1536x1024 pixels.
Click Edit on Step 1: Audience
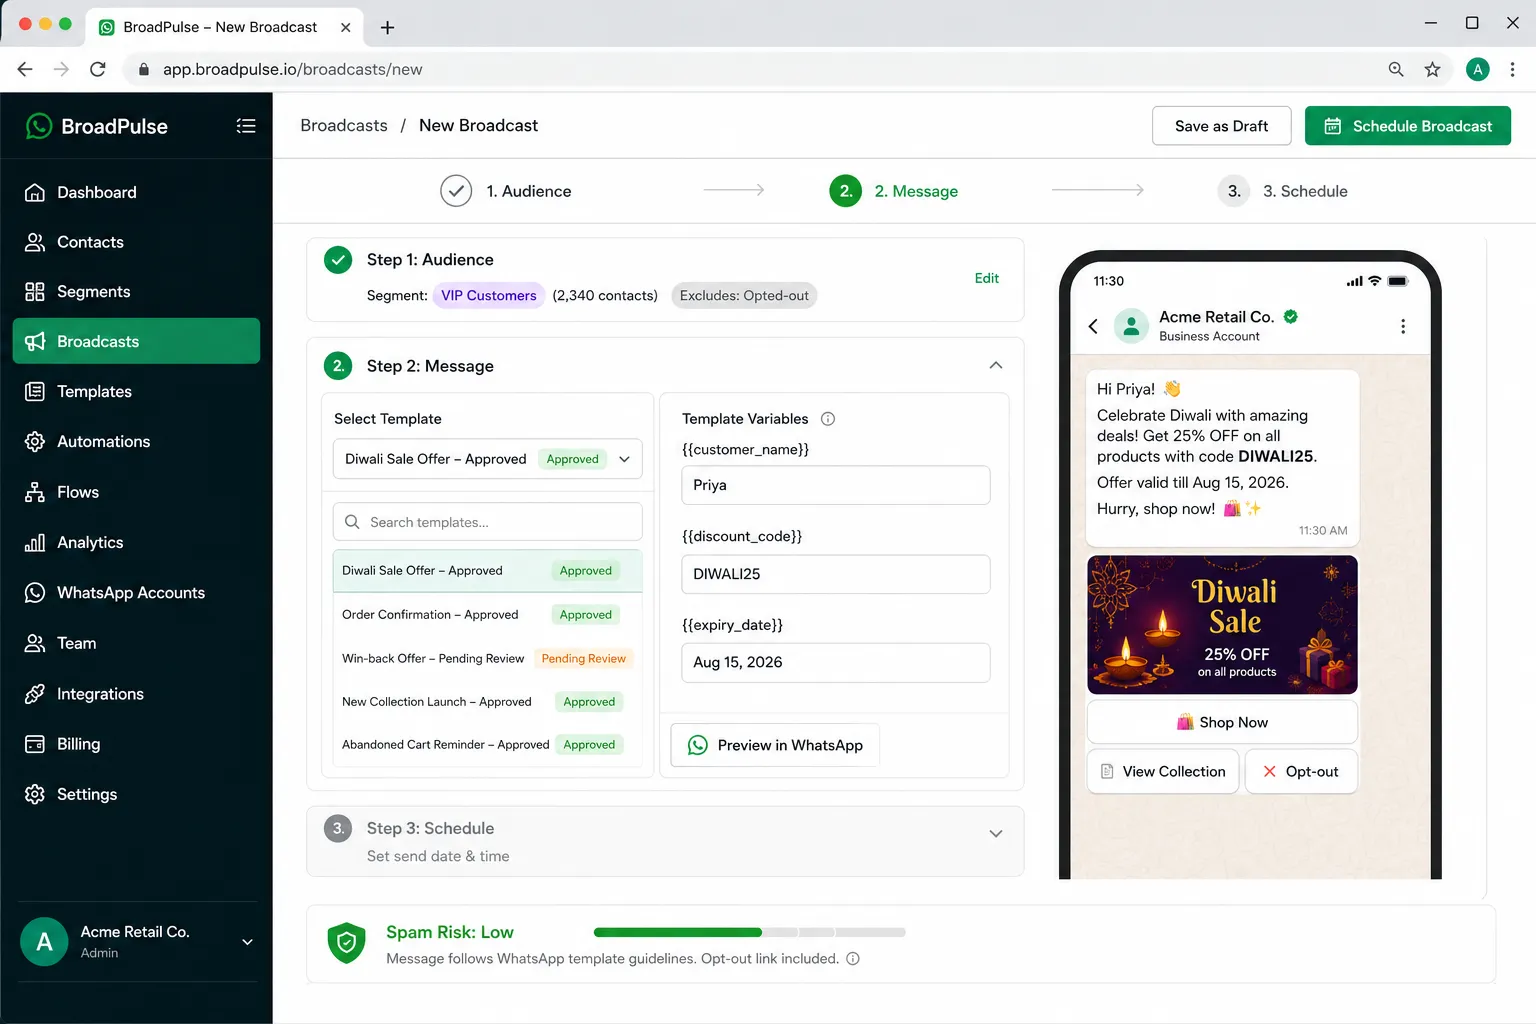pos(987,278)
